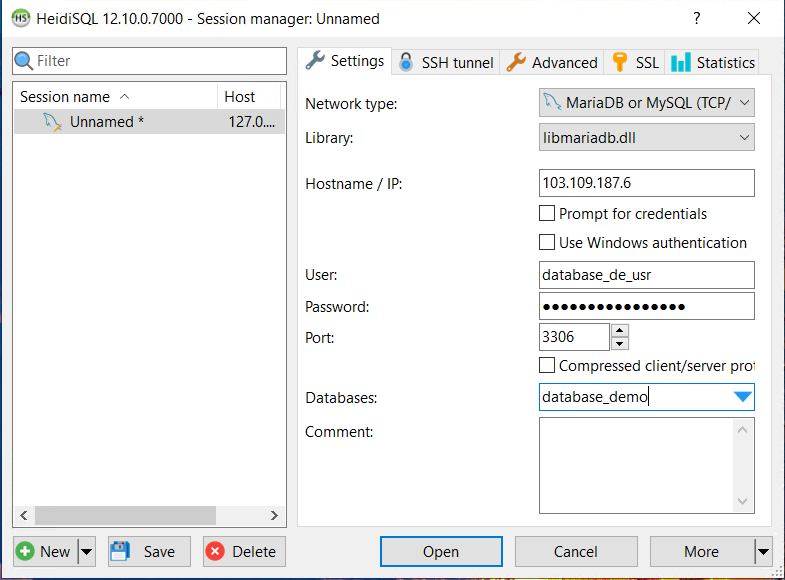785x580 pixels.
Task: Click the bar chart Statistics icon
Action: point(681,62)
